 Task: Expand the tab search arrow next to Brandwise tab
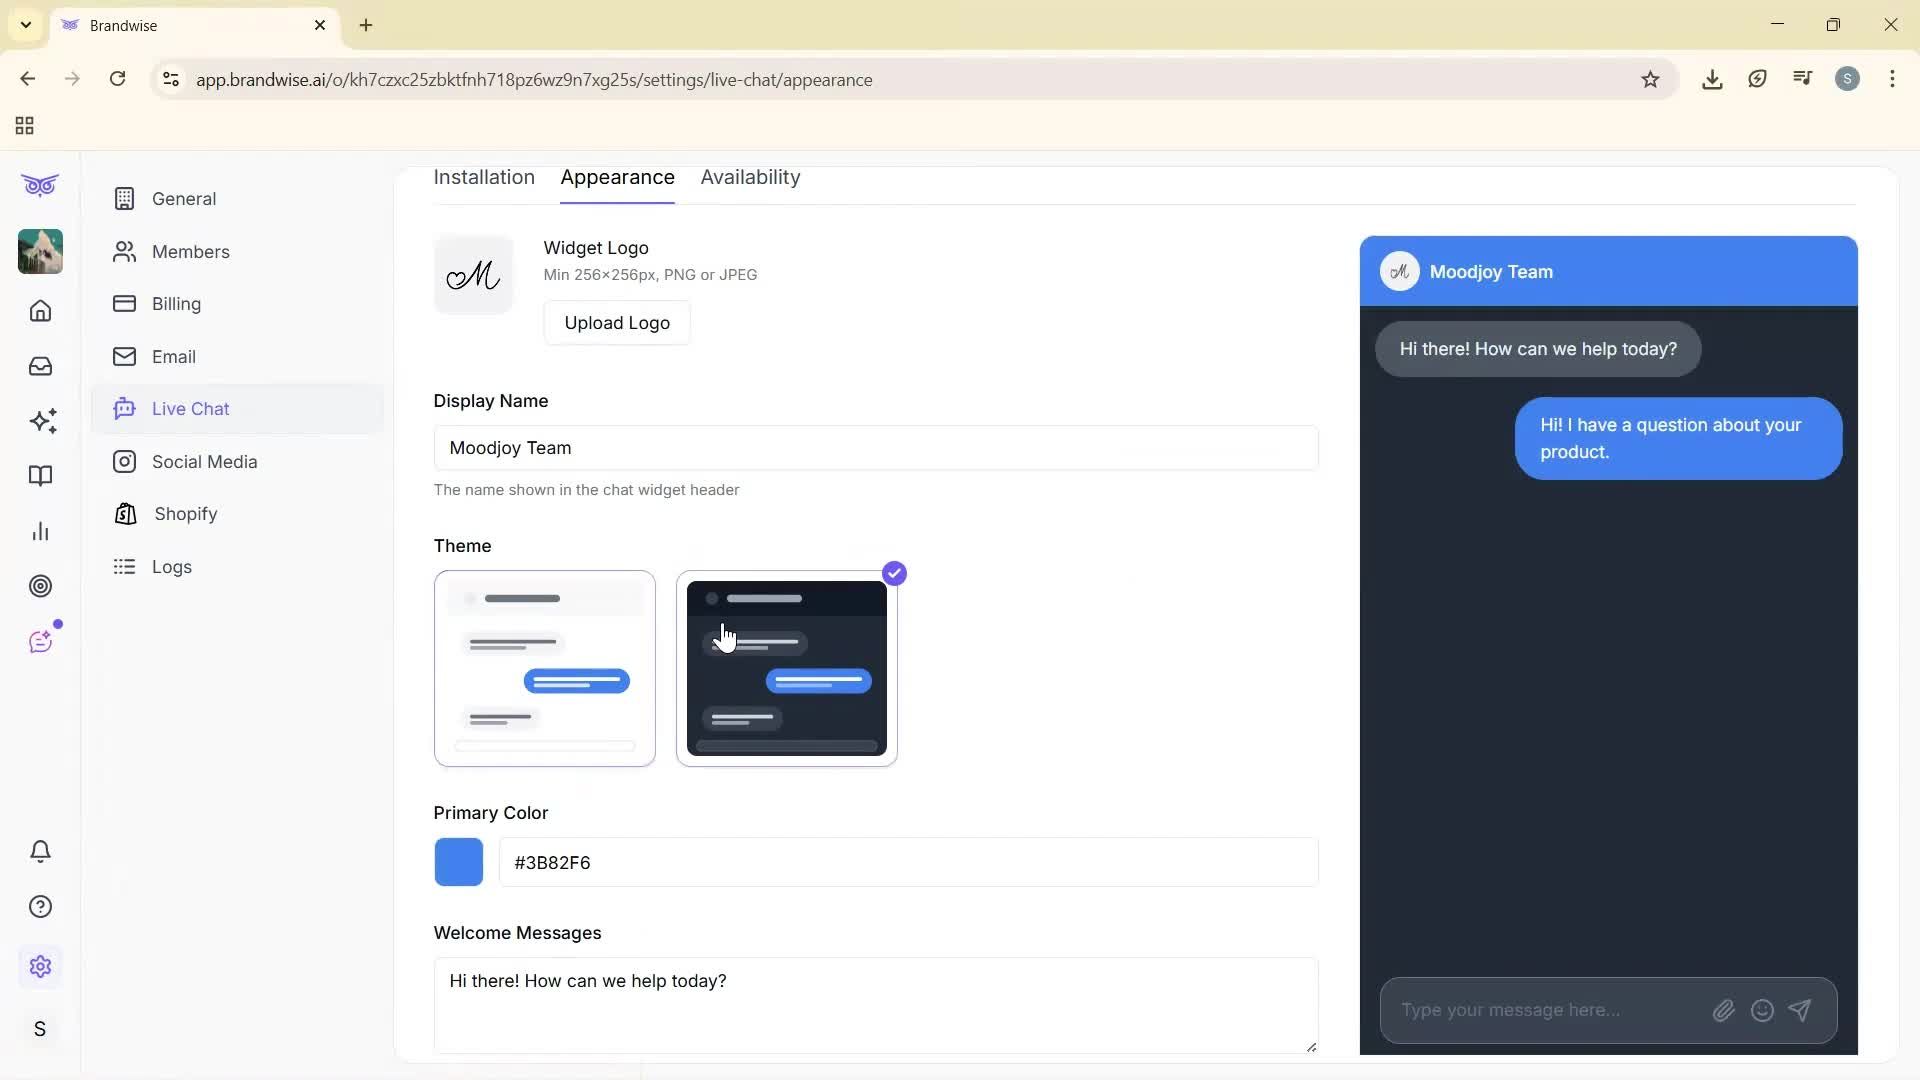click(x=25, y=25)
